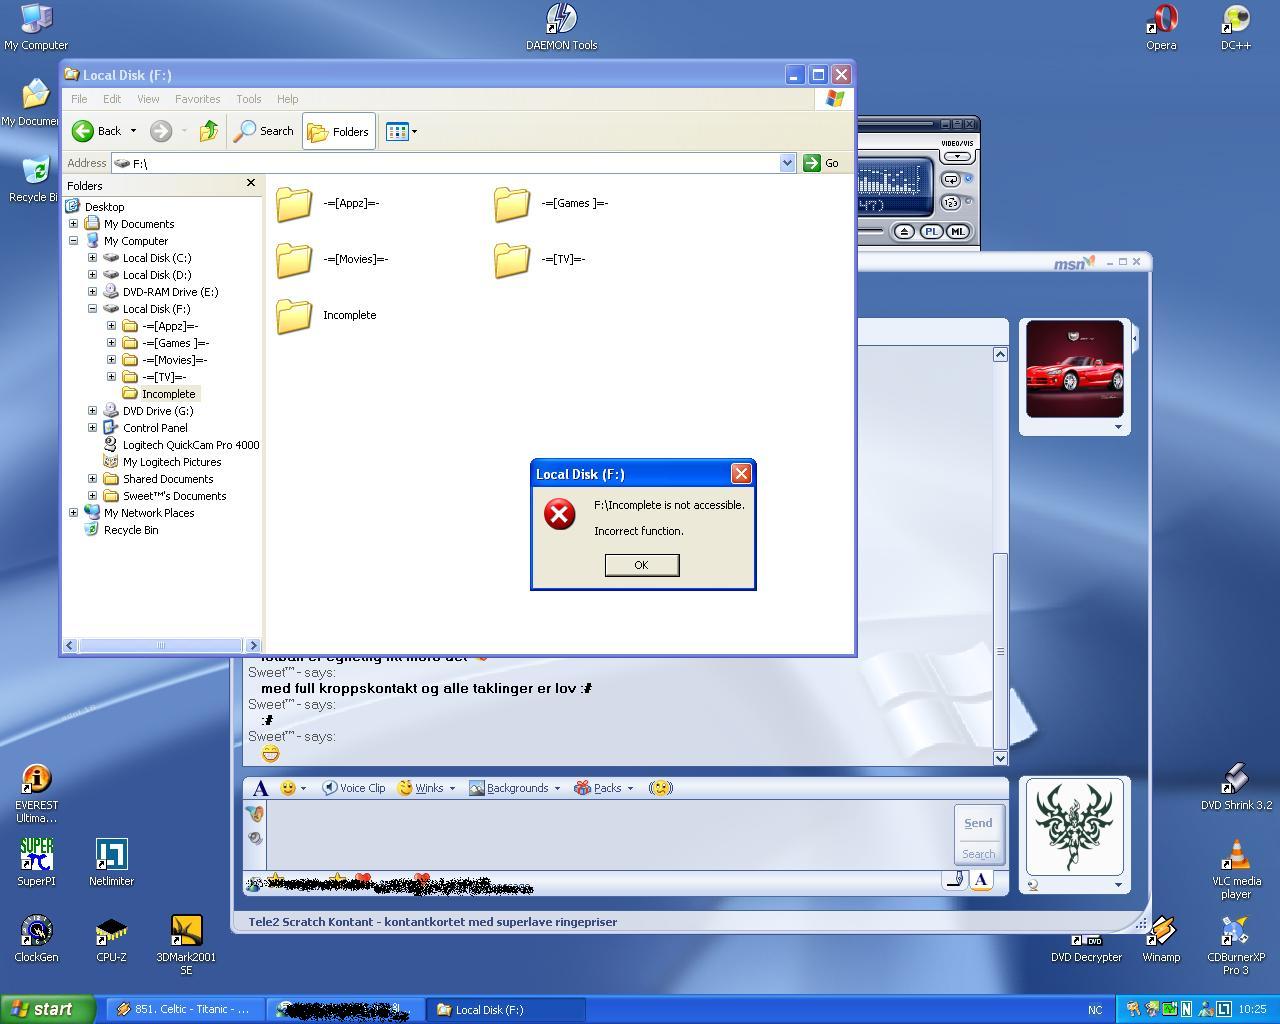The width and height of the screenshot is (1280, 1024).
Task: Open the Favorites menu
Action: click(197, 99)
